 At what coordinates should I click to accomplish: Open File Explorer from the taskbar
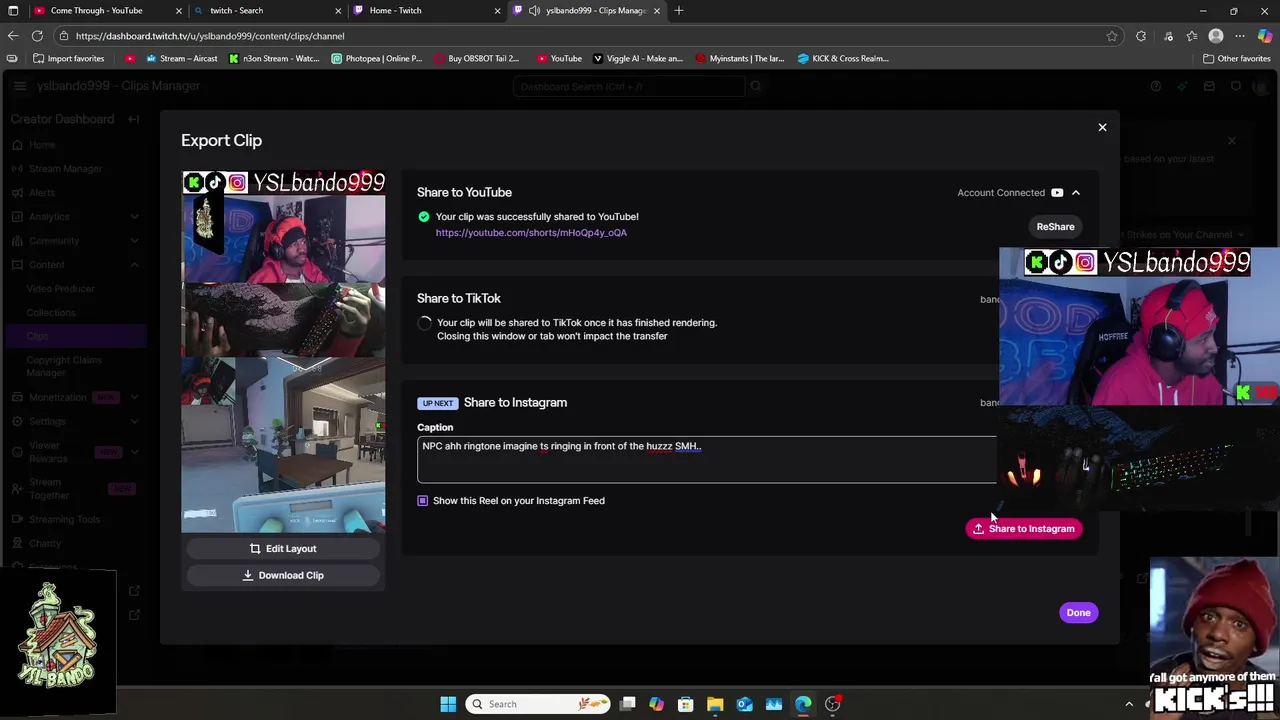(x=715, y=704)
